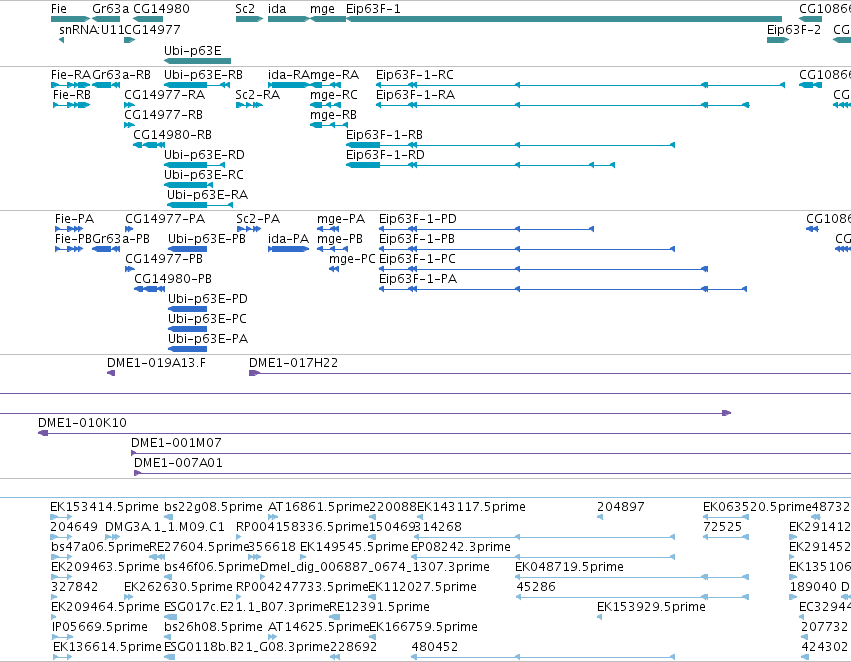This screenshot has height=662, width=851.
Task: Select the DME1-010K10 clone line
Action: [444, 433]
